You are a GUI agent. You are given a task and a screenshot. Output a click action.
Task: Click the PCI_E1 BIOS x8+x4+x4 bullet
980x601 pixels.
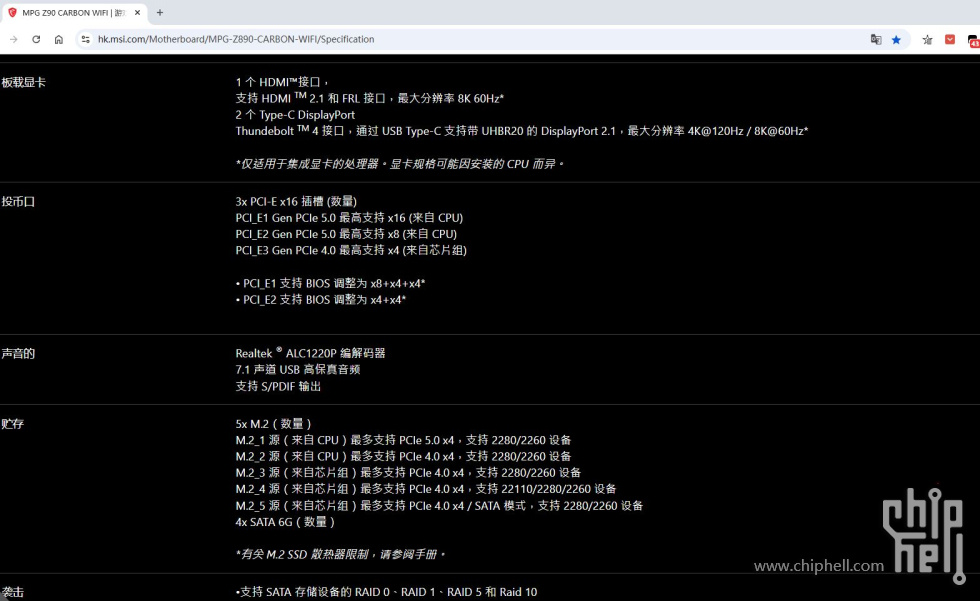331,284
